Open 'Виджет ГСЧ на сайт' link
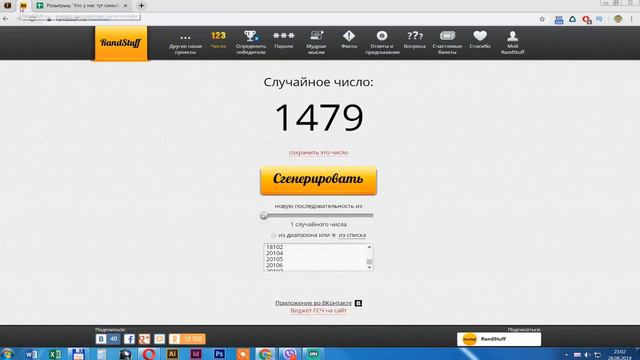 pyautogui.click(x=318, y=310)
